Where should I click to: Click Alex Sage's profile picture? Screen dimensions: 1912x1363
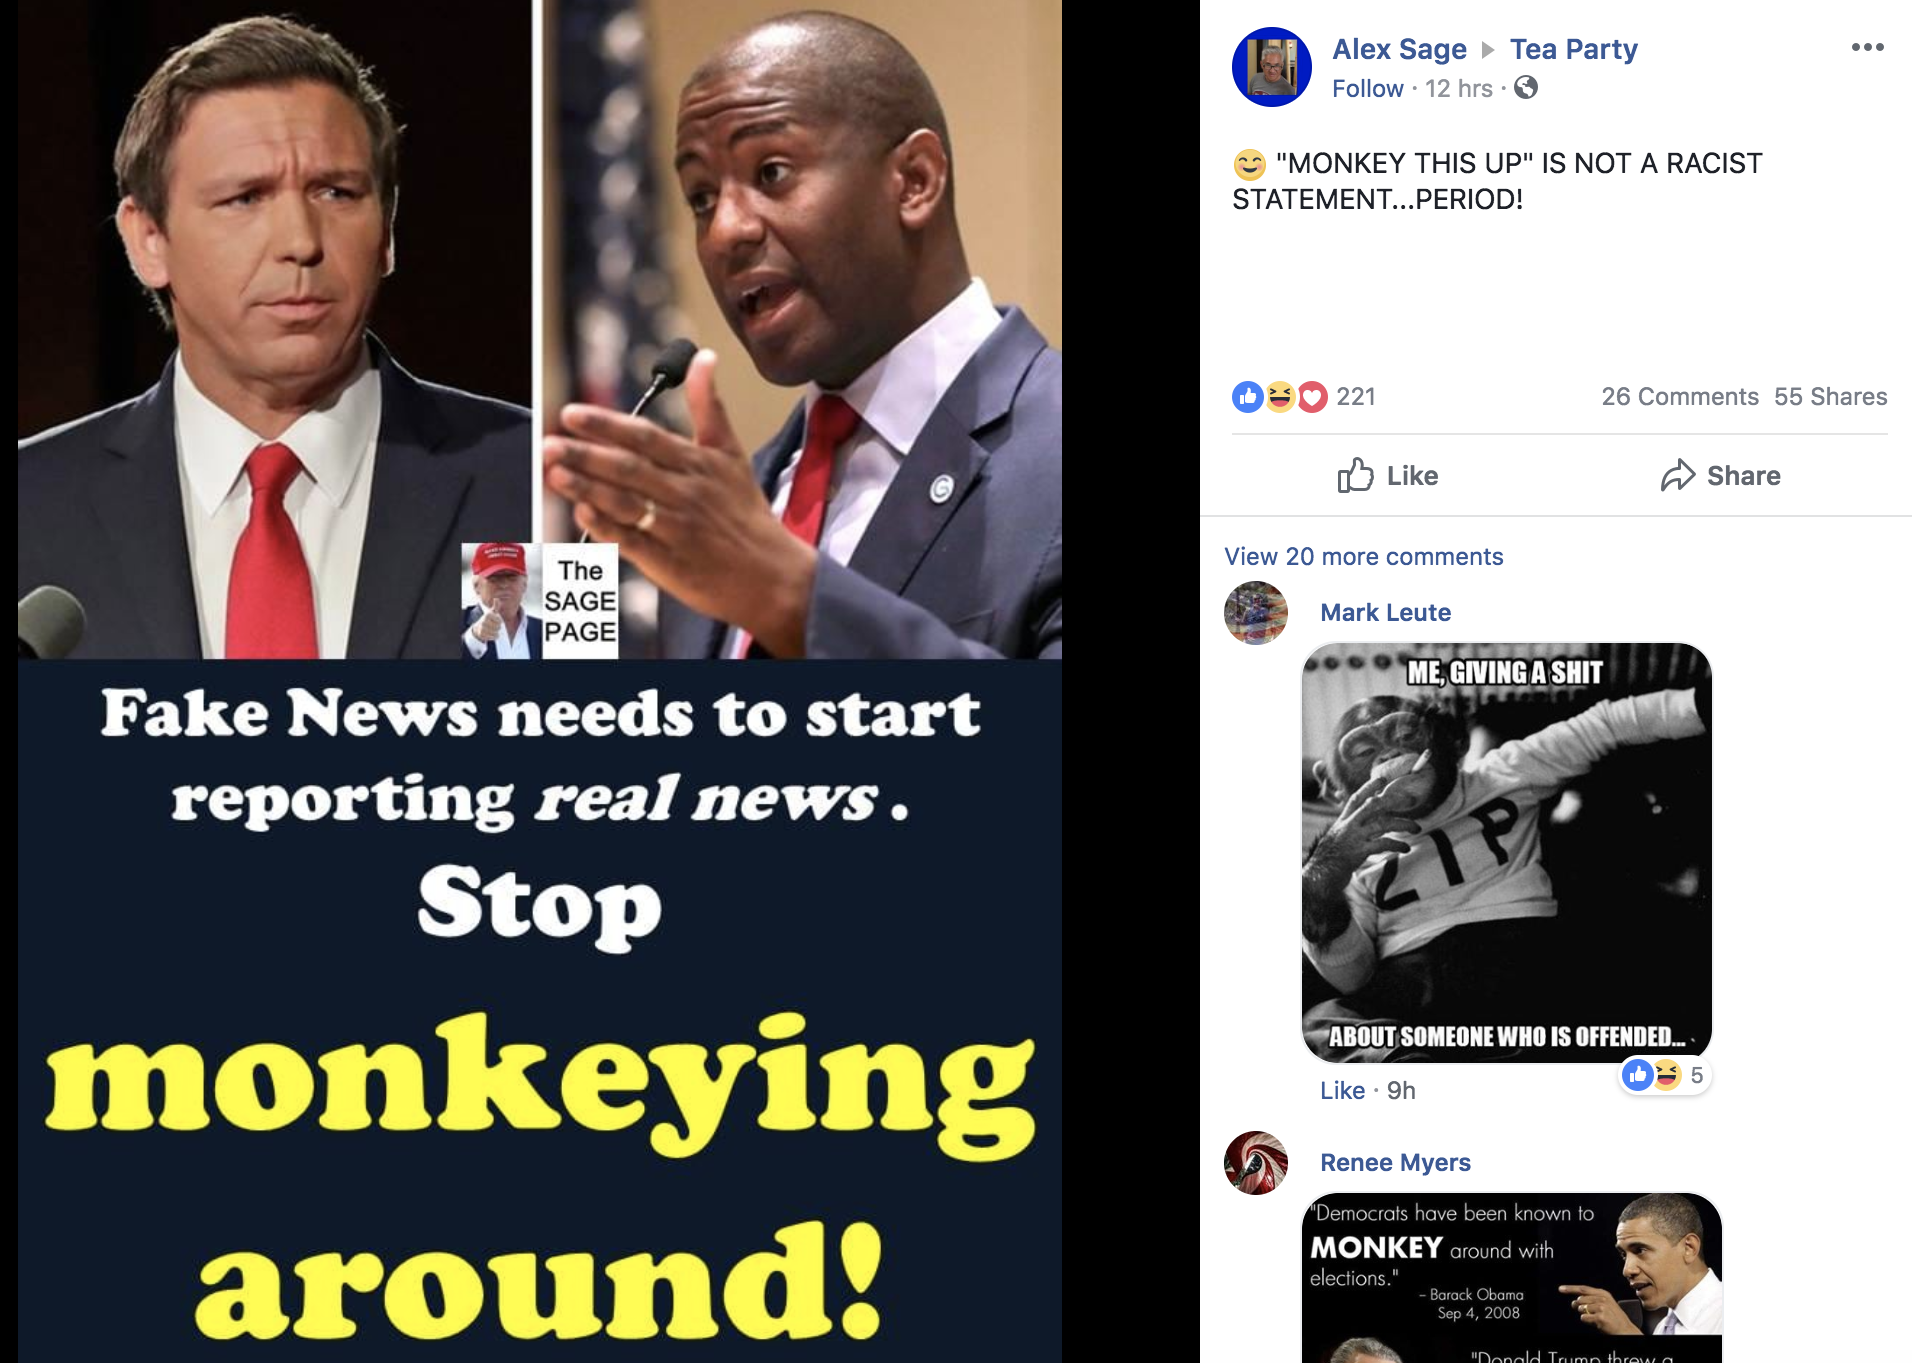(x=1272, y=67)
